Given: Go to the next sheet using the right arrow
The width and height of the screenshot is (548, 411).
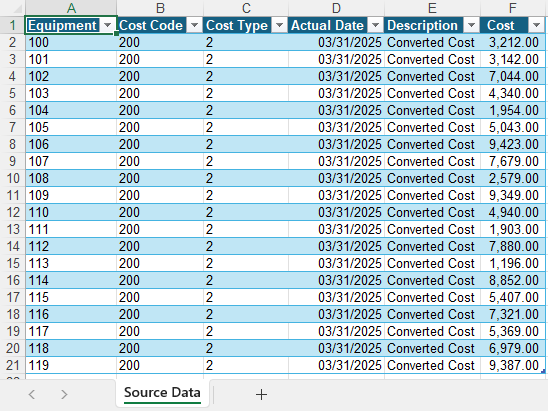Looking at the screenshot, I should pyautogui.click(x=64, y=394).
